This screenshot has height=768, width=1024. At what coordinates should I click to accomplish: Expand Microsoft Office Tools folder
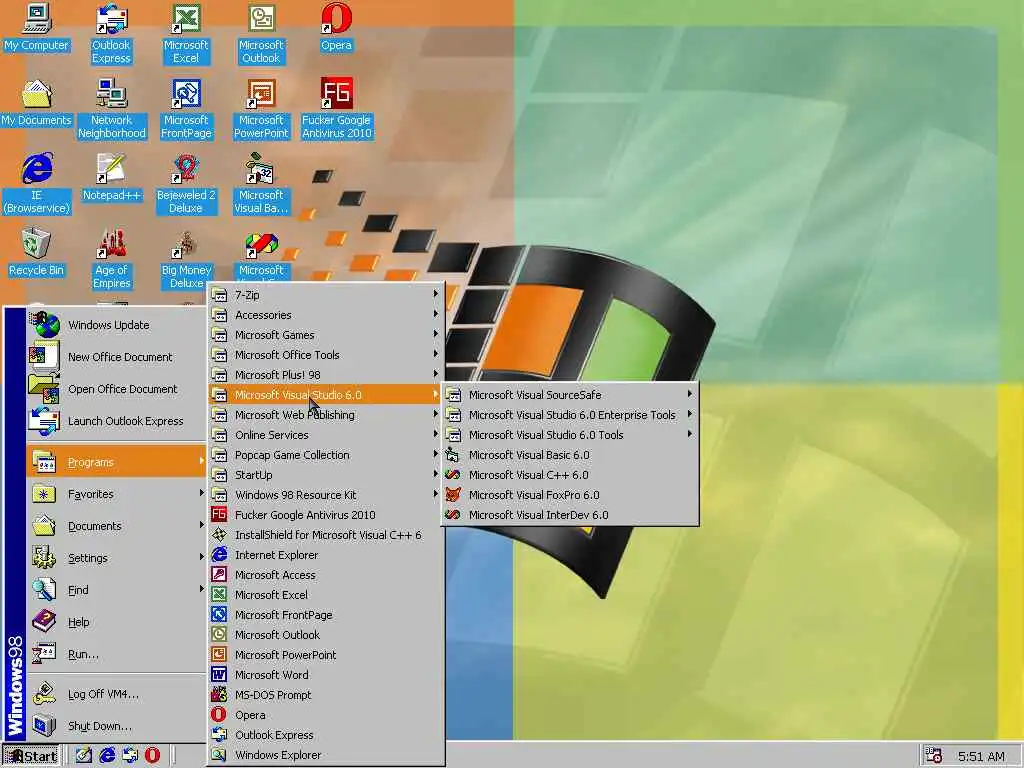(x=326, y=355)
